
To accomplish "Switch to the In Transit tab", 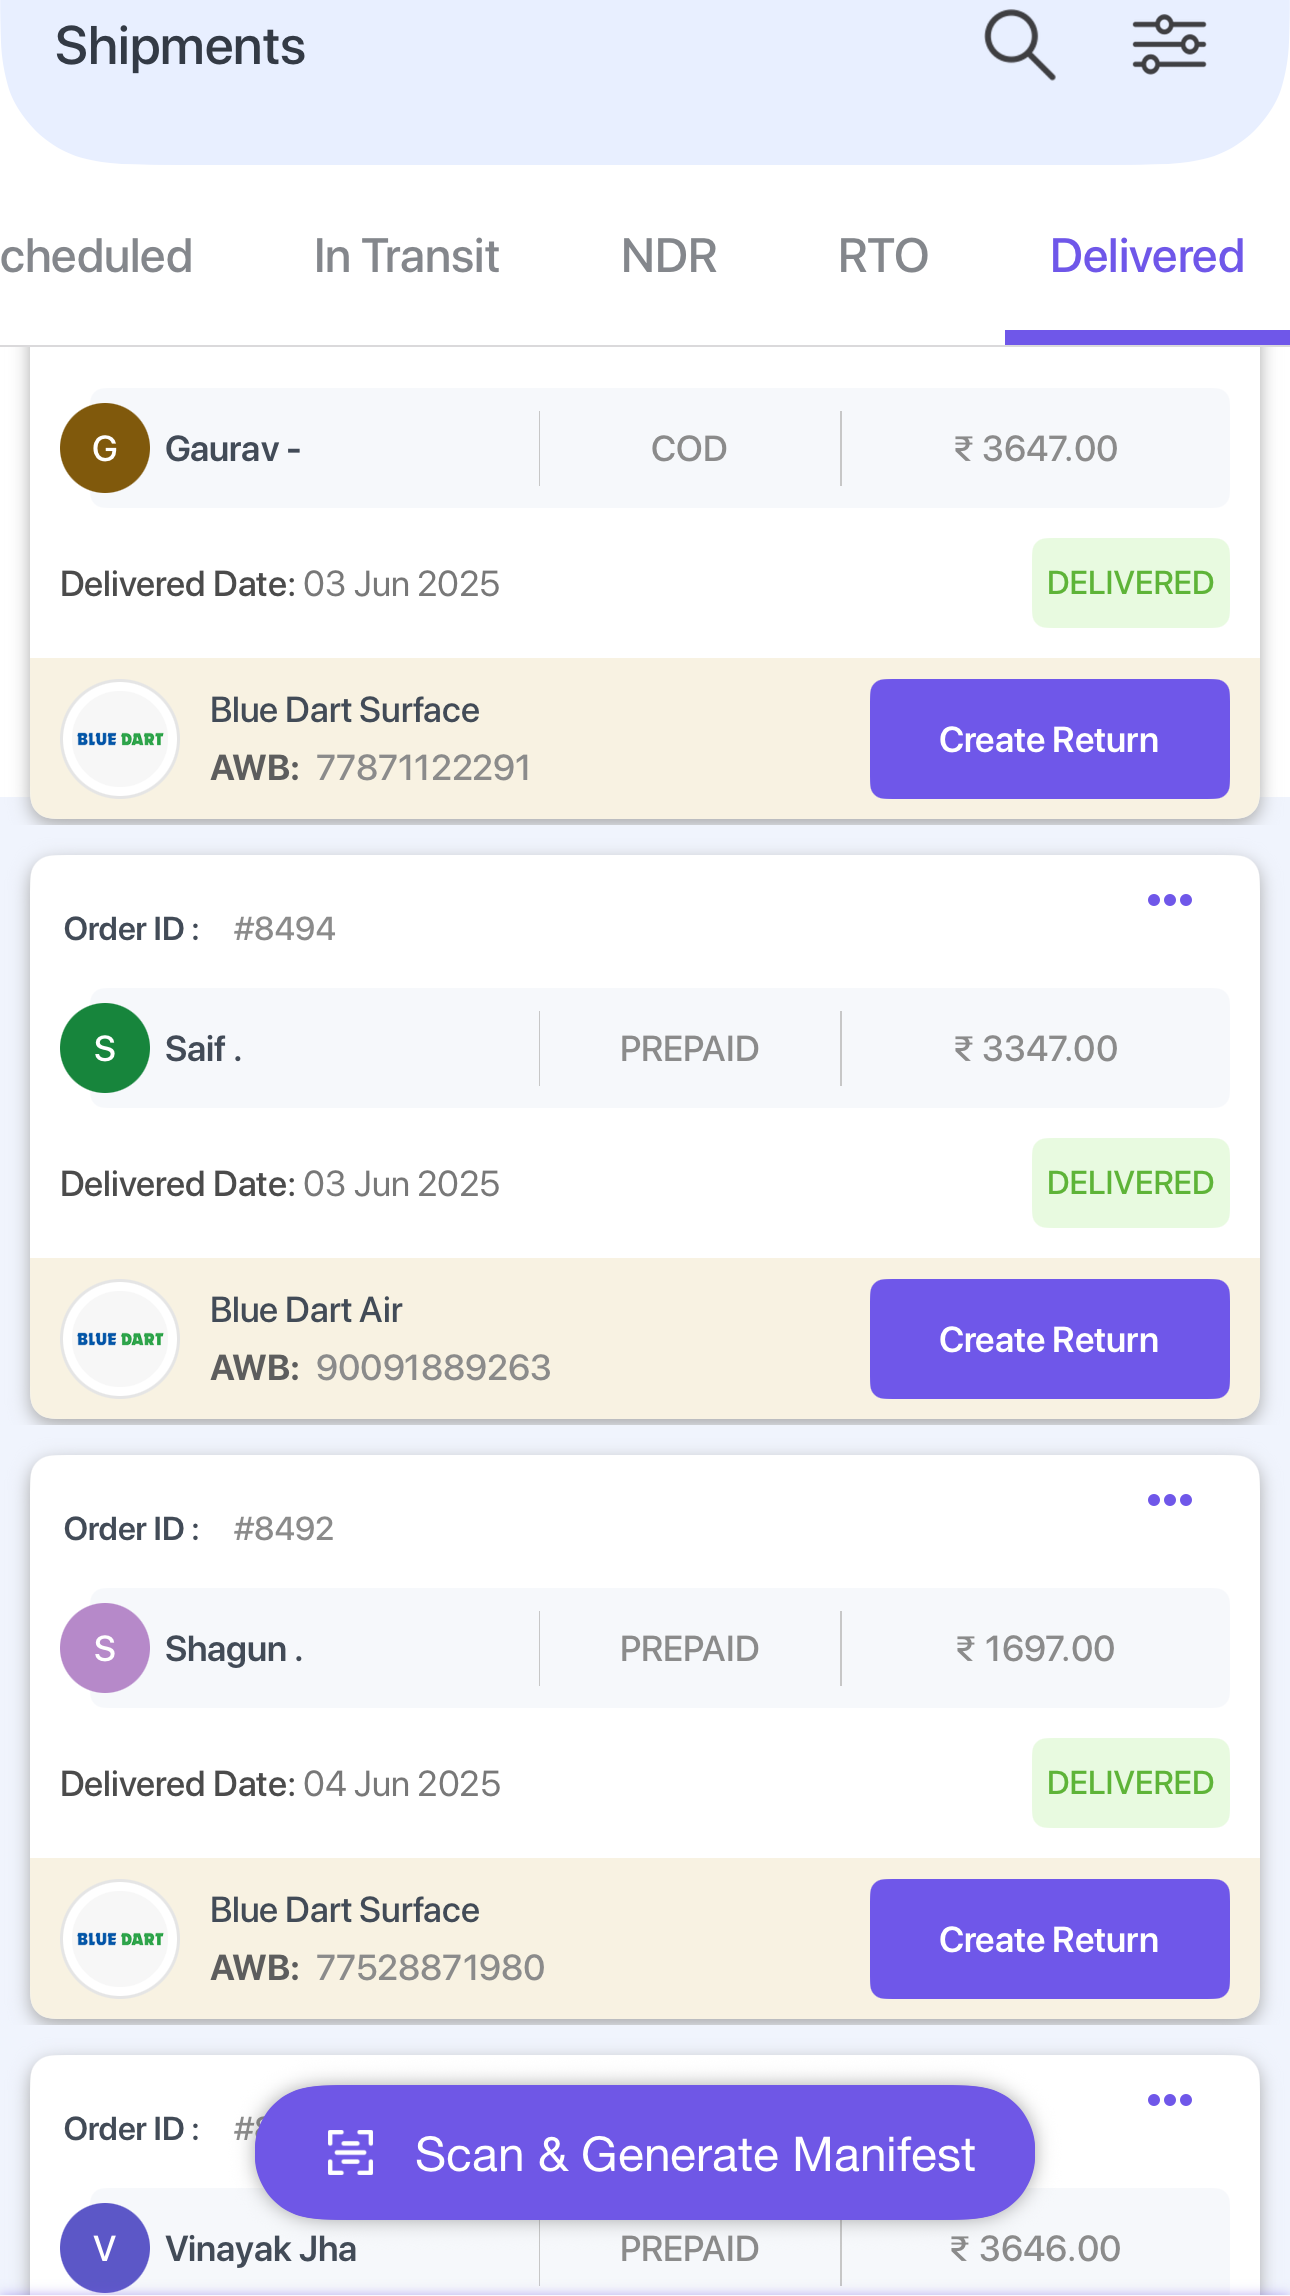I will (406, 256).
